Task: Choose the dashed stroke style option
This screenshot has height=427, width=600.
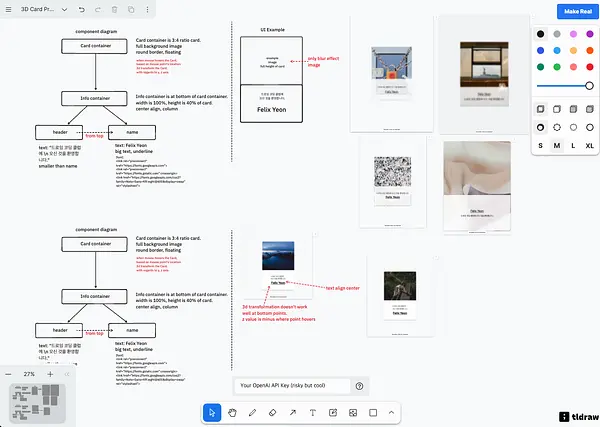Action: click(x=557, y=127)
